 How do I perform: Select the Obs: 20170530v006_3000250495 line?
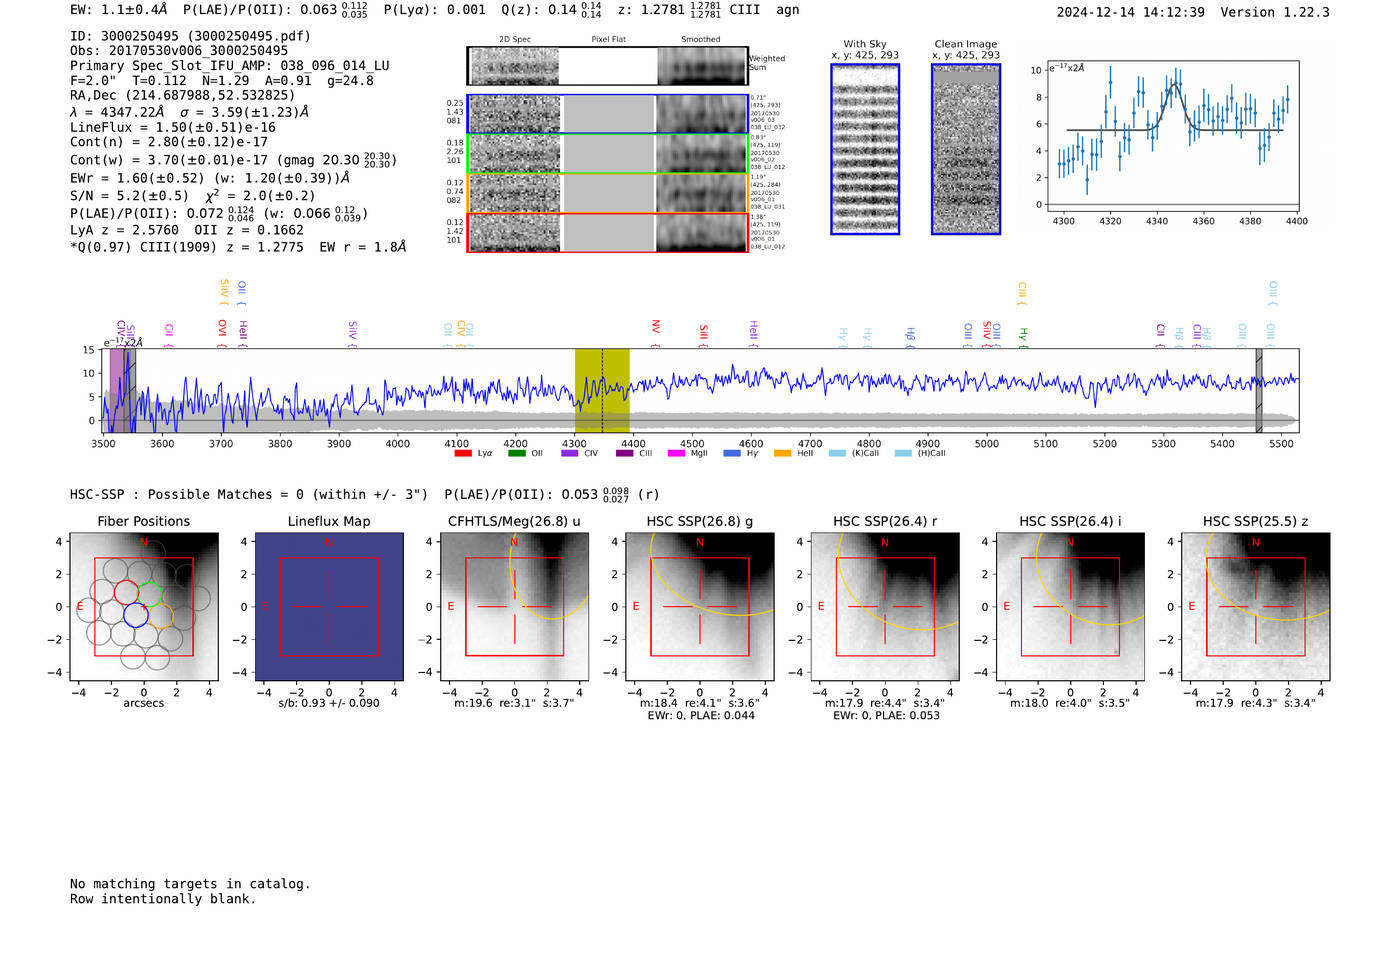tap(179, 51)
